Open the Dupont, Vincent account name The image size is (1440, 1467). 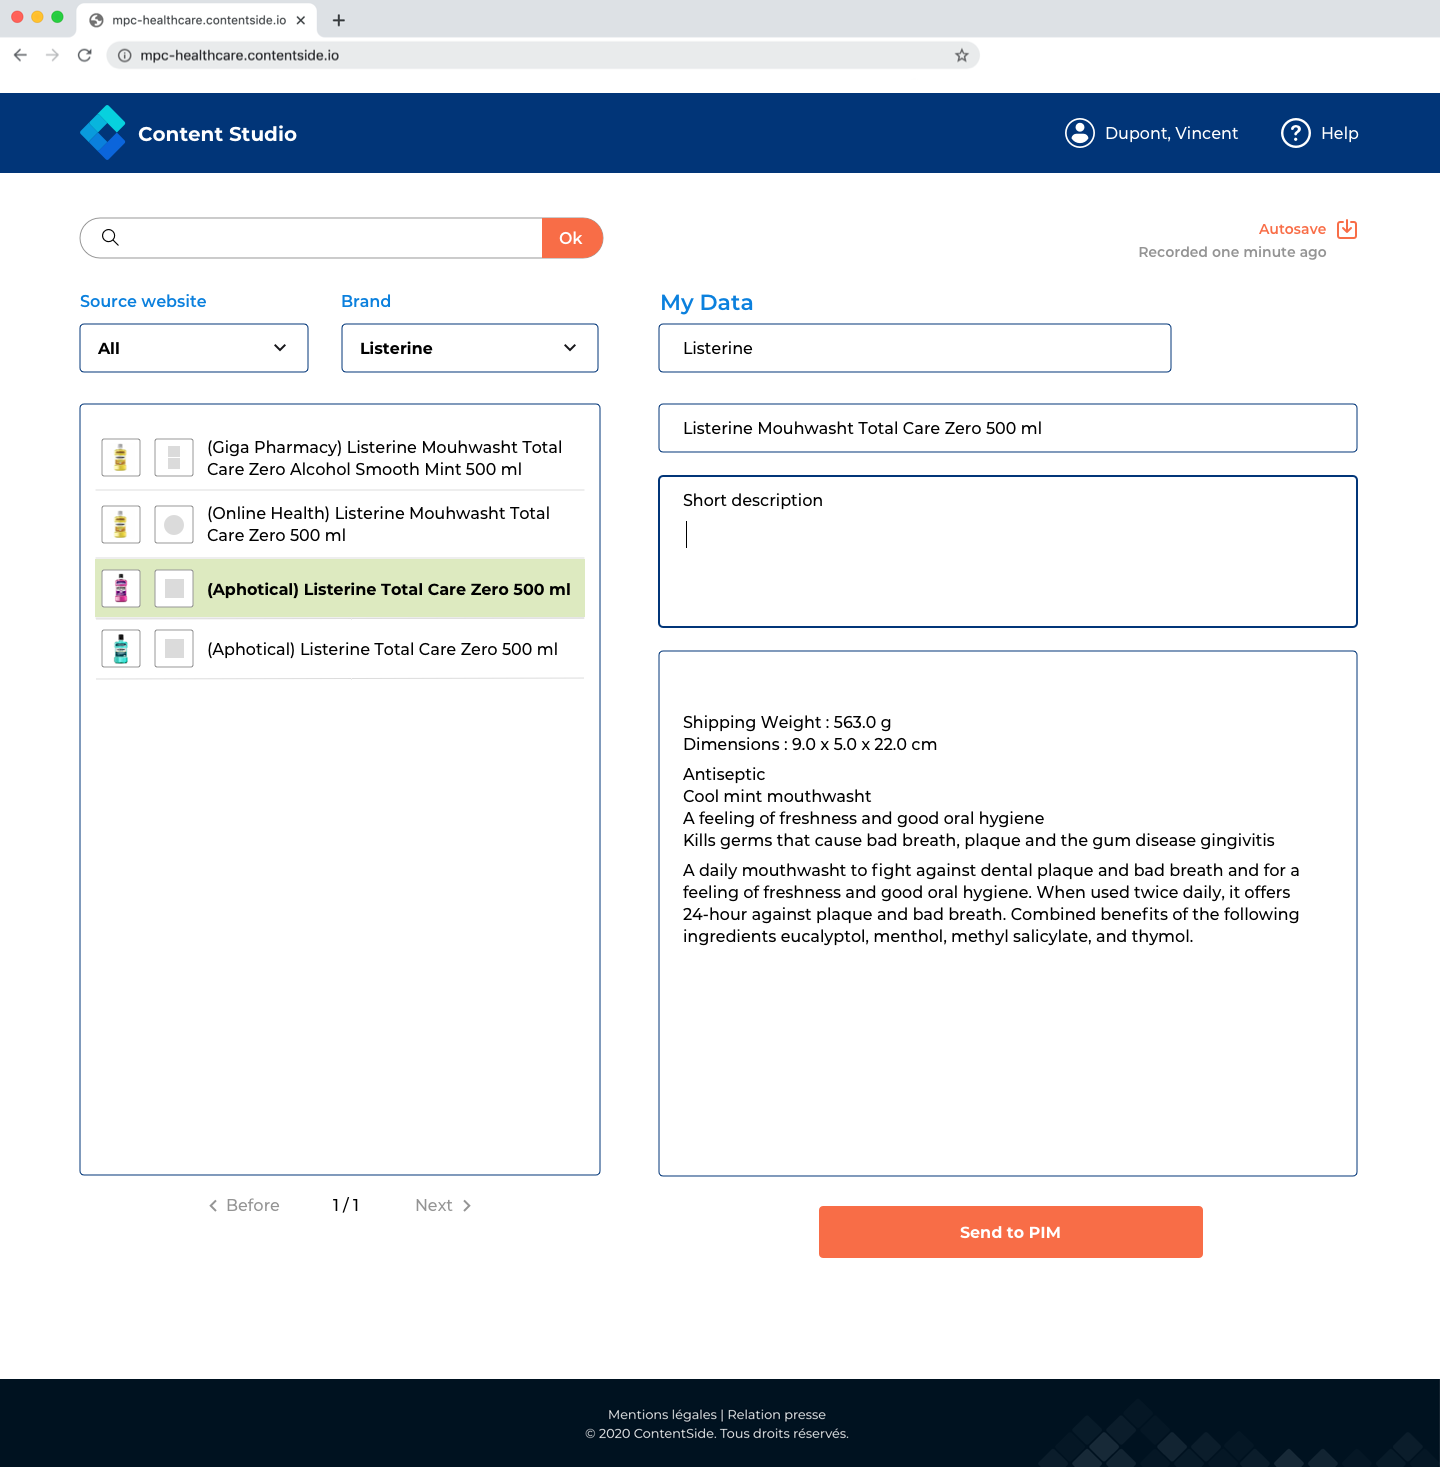pyautogui.click(x=1171, y=133)
